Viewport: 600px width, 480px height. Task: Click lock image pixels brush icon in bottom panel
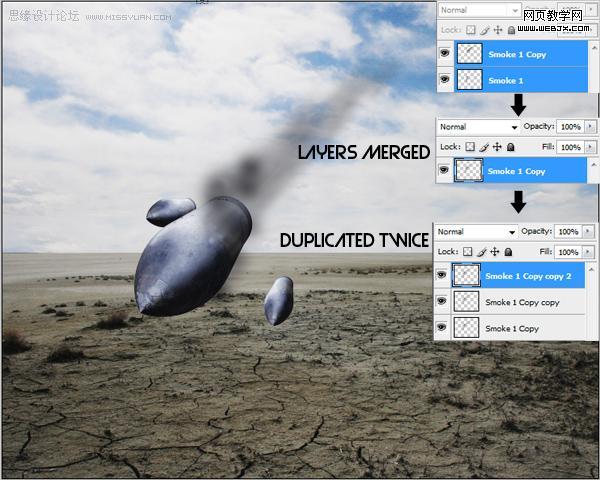482,251
